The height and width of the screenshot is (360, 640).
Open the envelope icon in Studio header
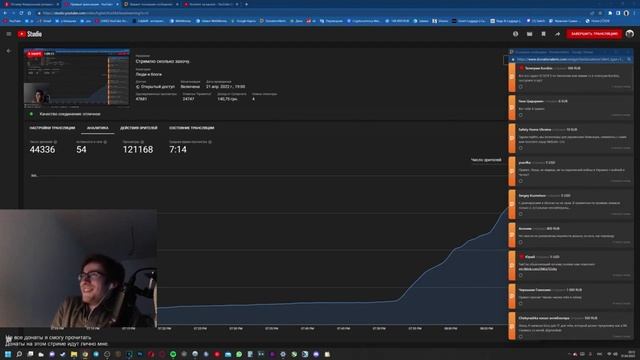click(529, 34)
